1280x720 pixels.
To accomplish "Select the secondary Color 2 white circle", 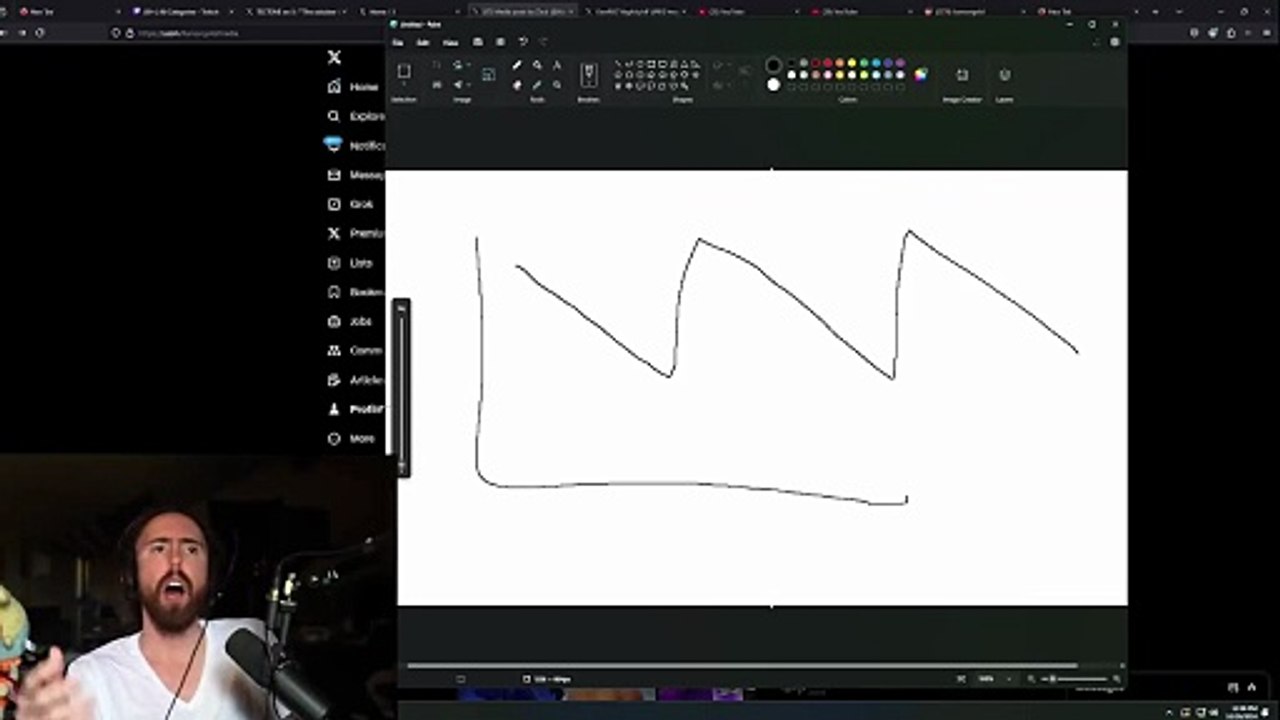I will coord(774,85).
